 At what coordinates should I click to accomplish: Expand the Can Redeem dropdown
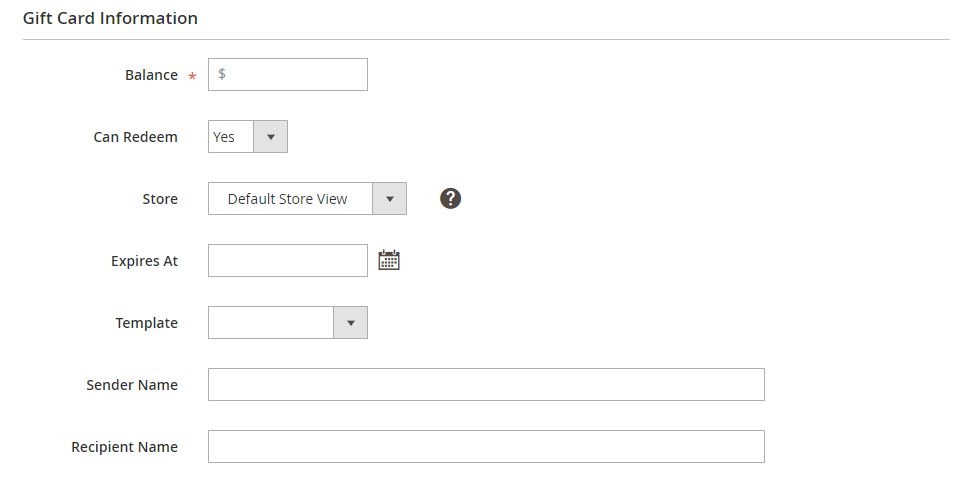270,137
